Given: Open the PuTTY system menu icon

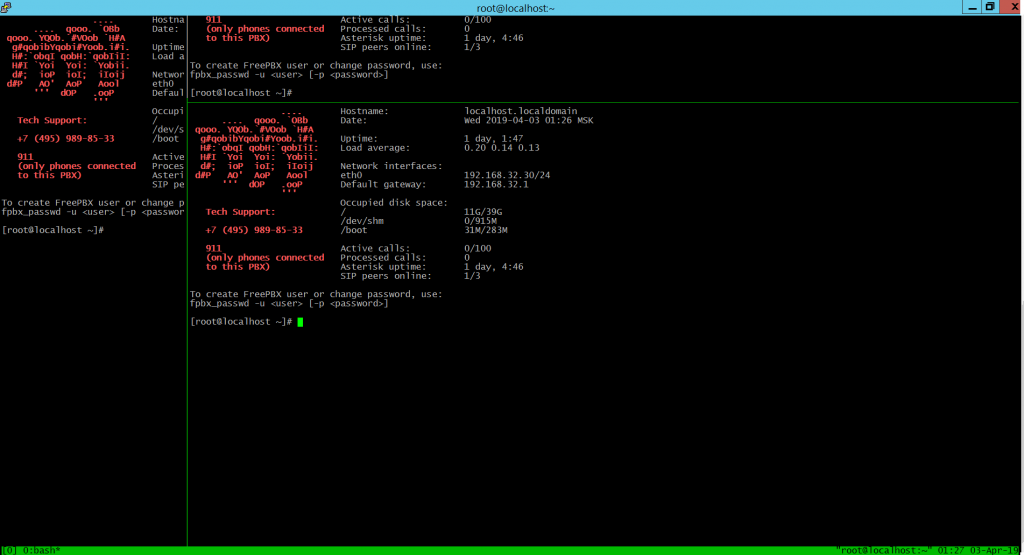Looking at the screenshot, I should point(8,7).
